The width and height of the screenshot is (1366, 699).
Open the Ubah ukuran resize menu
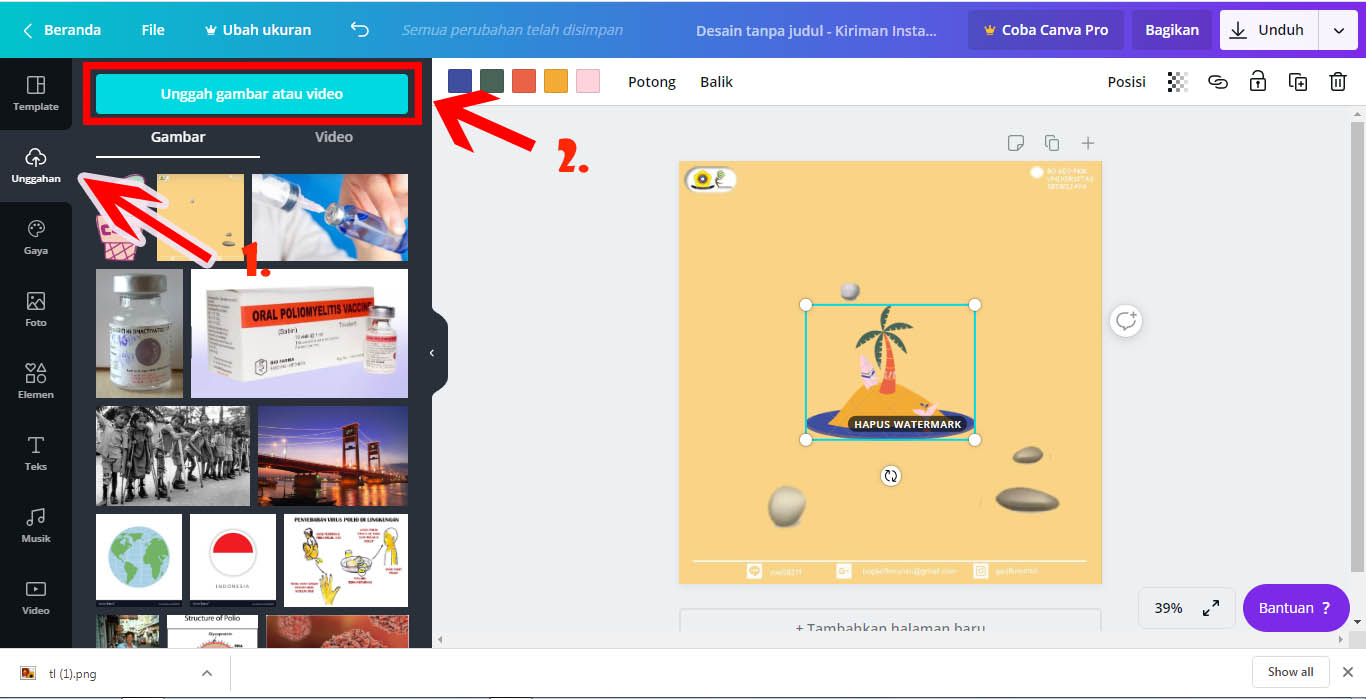point(259,30)
